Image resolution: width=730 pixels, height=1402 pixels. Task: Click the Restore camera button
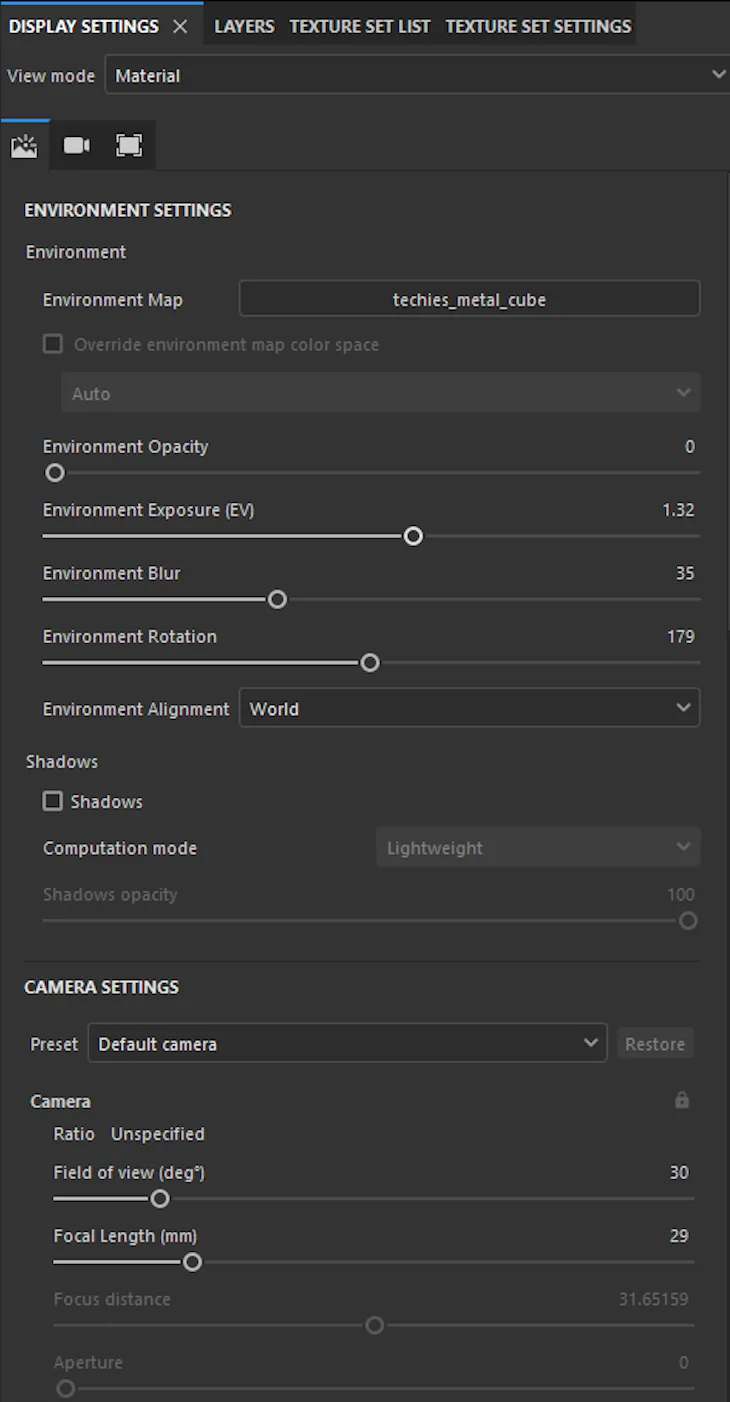tap(655, 1043)
